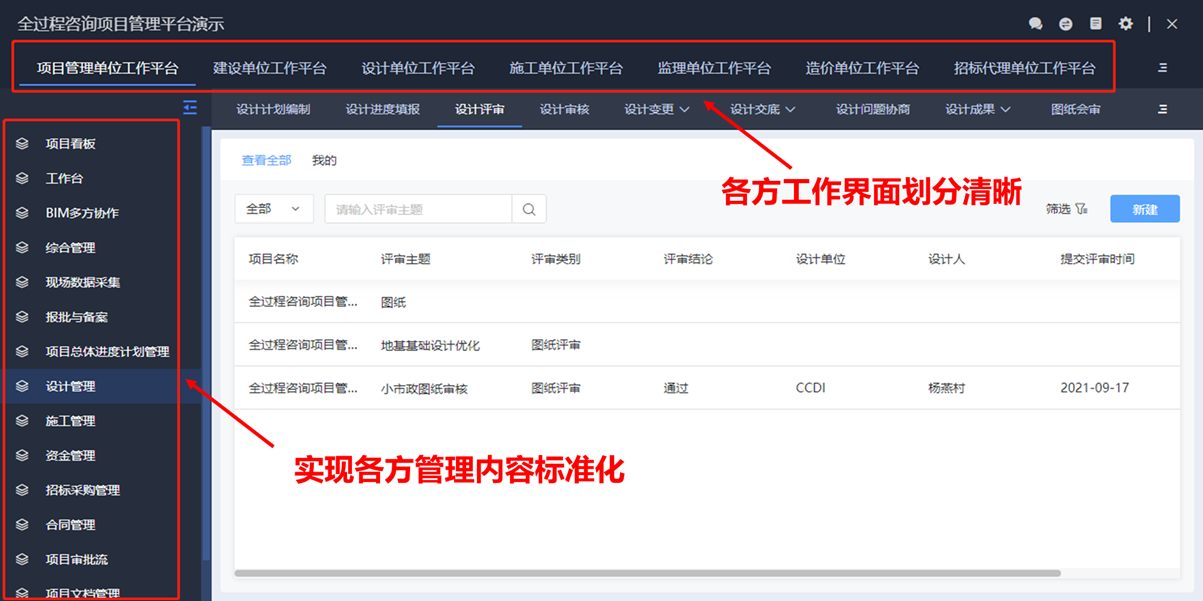Screen dimensions: 1203x601
Task: Collapse the sidebar with the fold icon
Action: tap(190, 108)
